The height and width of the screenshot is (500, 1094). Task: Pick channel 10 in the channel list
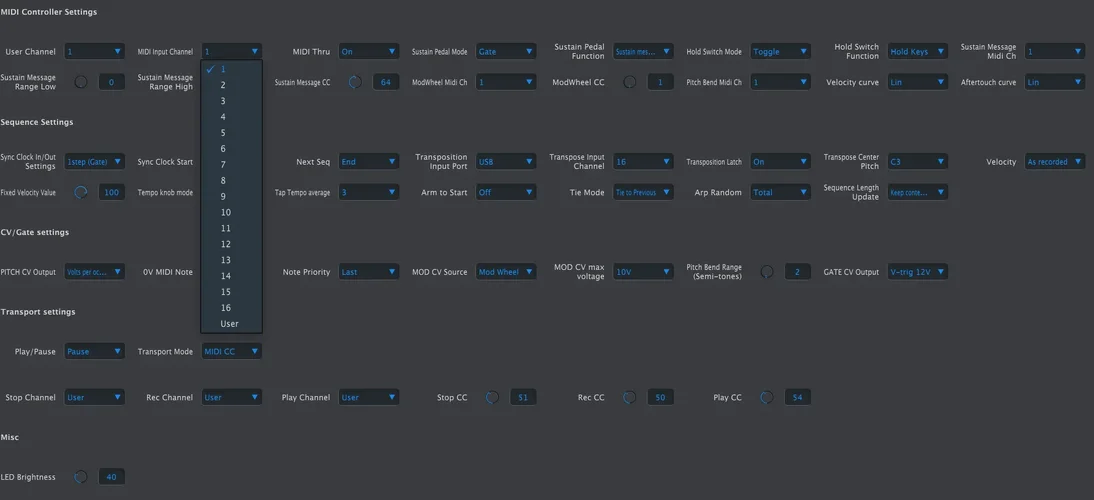tap(232, 212)
